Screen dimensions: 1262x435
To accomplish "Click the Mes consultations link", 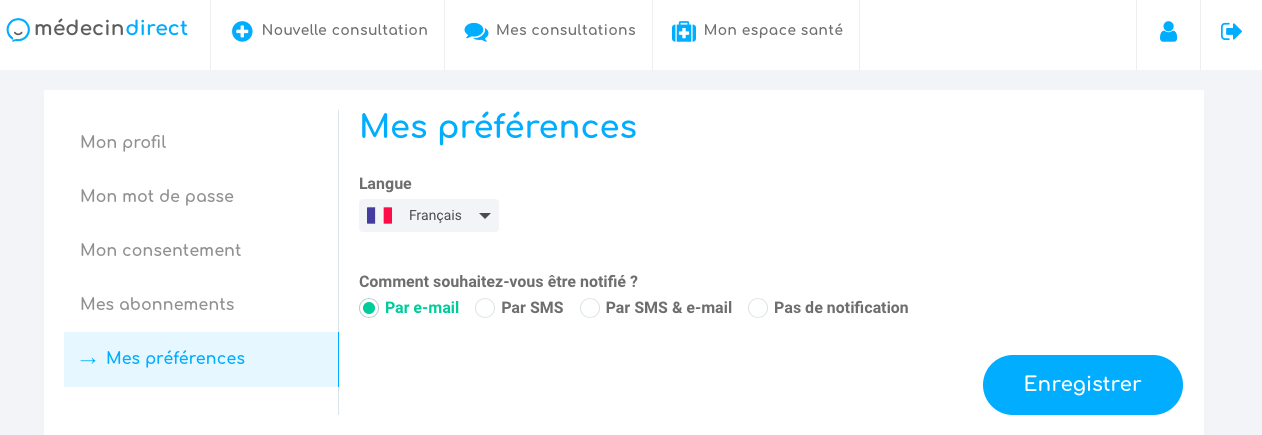I will (565, 31).
